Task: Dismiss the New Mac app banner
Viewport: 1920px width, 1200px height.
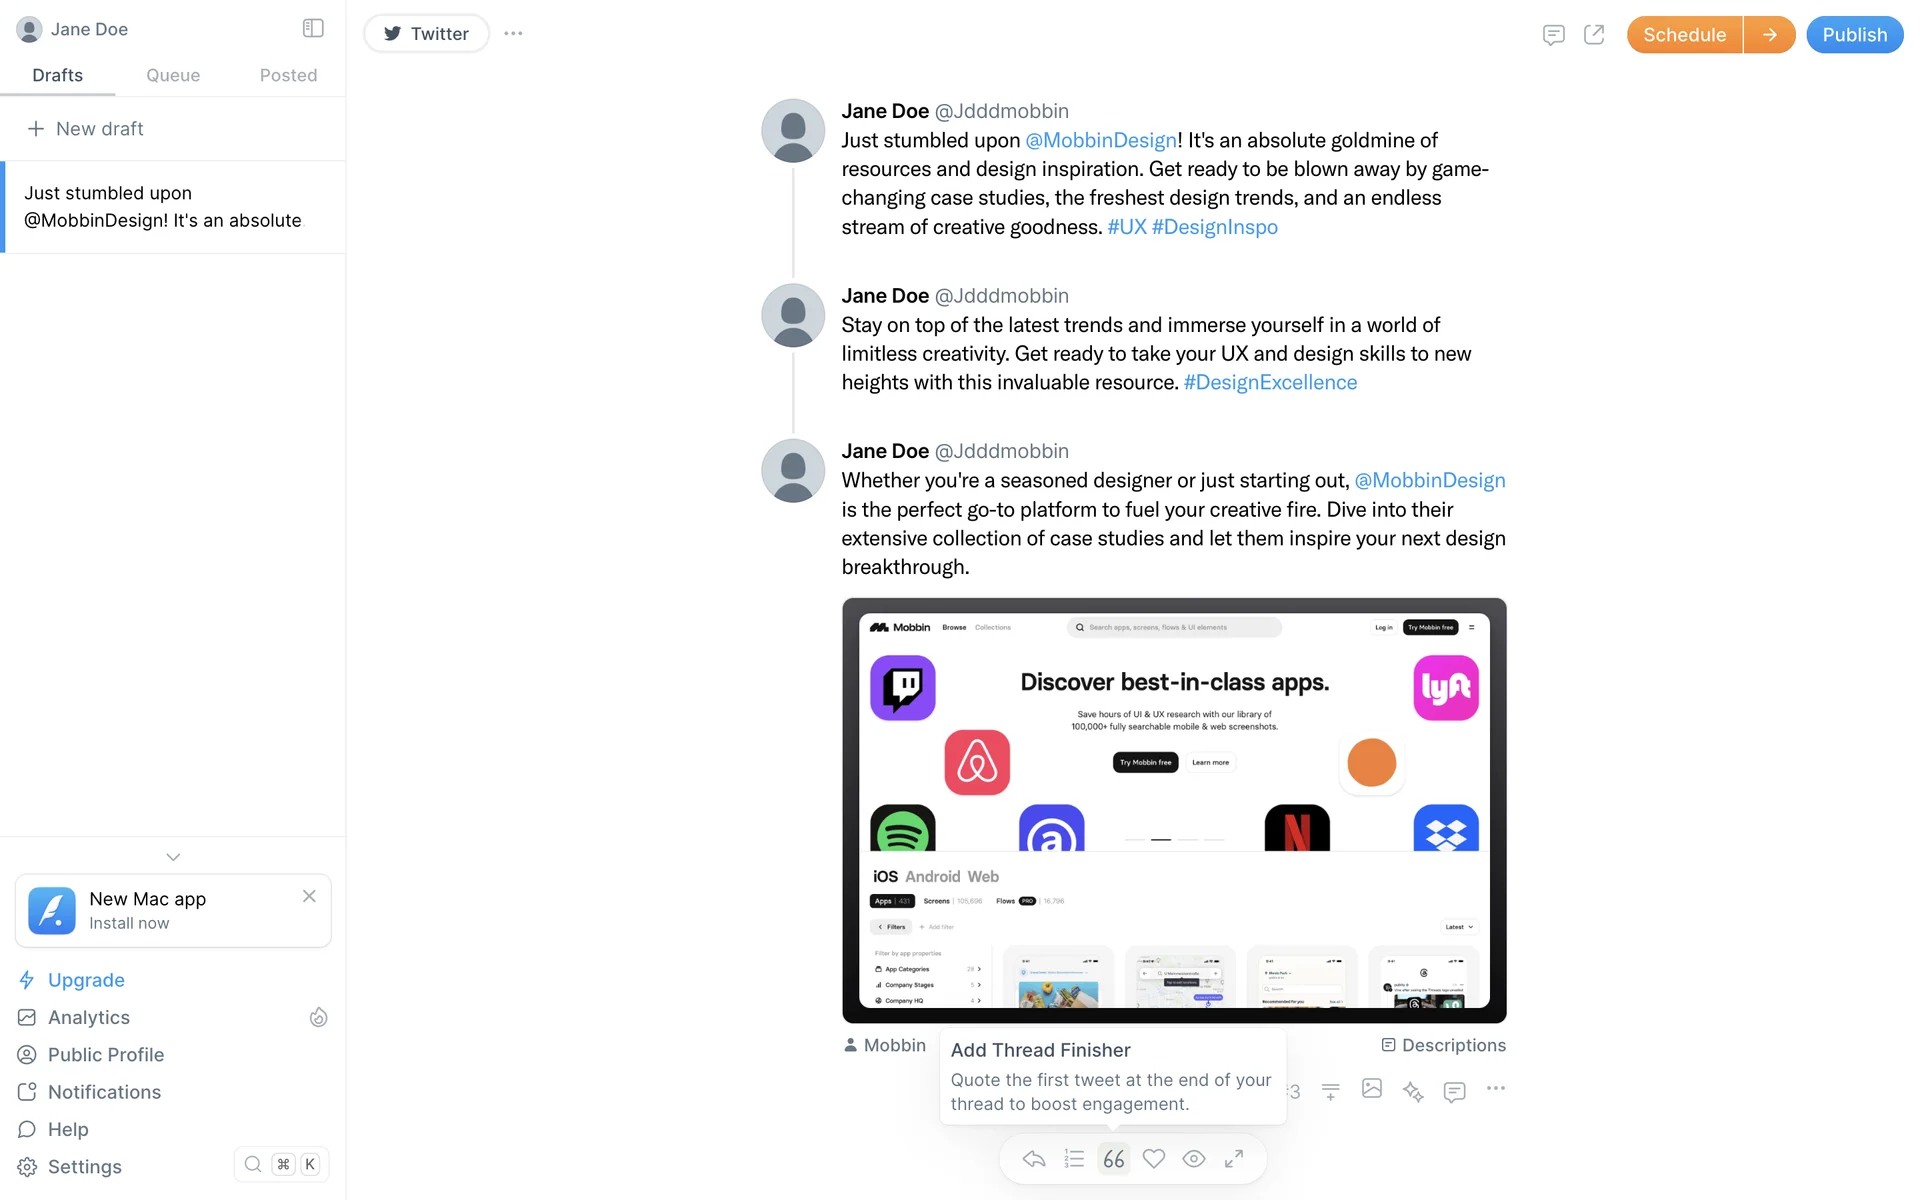Action: point(309,896)
